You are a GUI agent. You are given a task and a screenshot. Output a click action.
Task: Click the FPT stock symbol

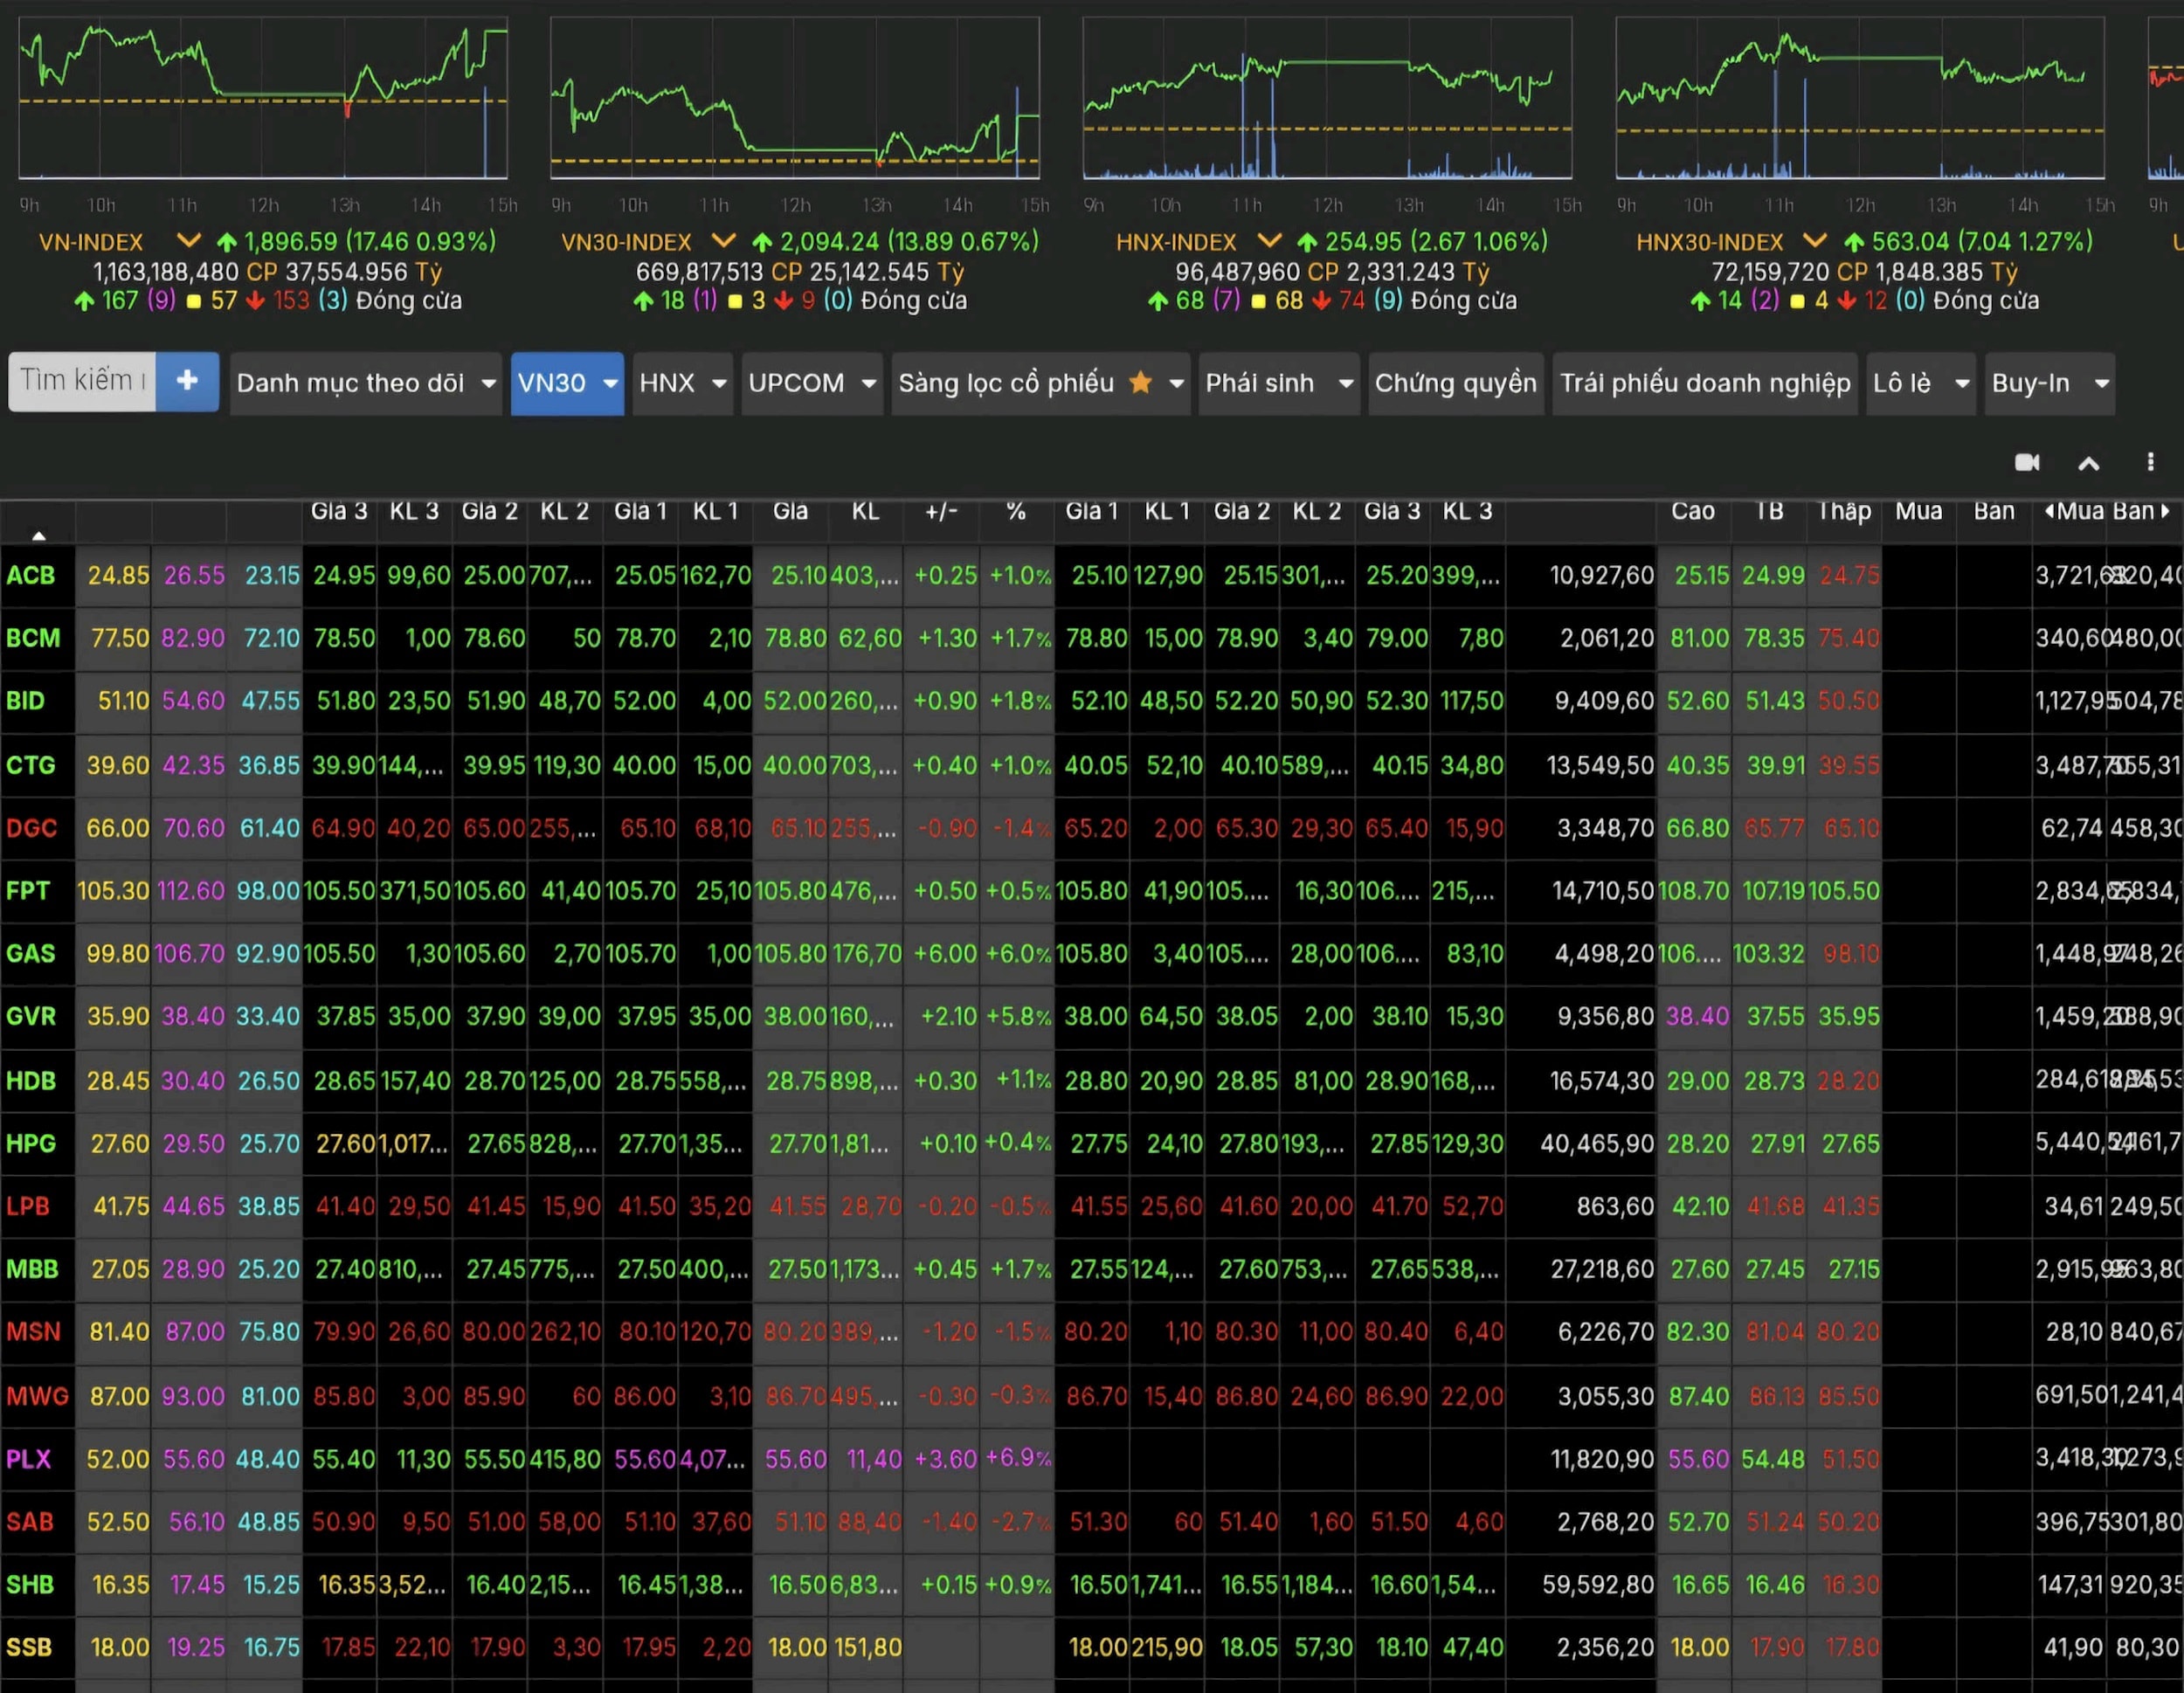(x=27, y=890)
